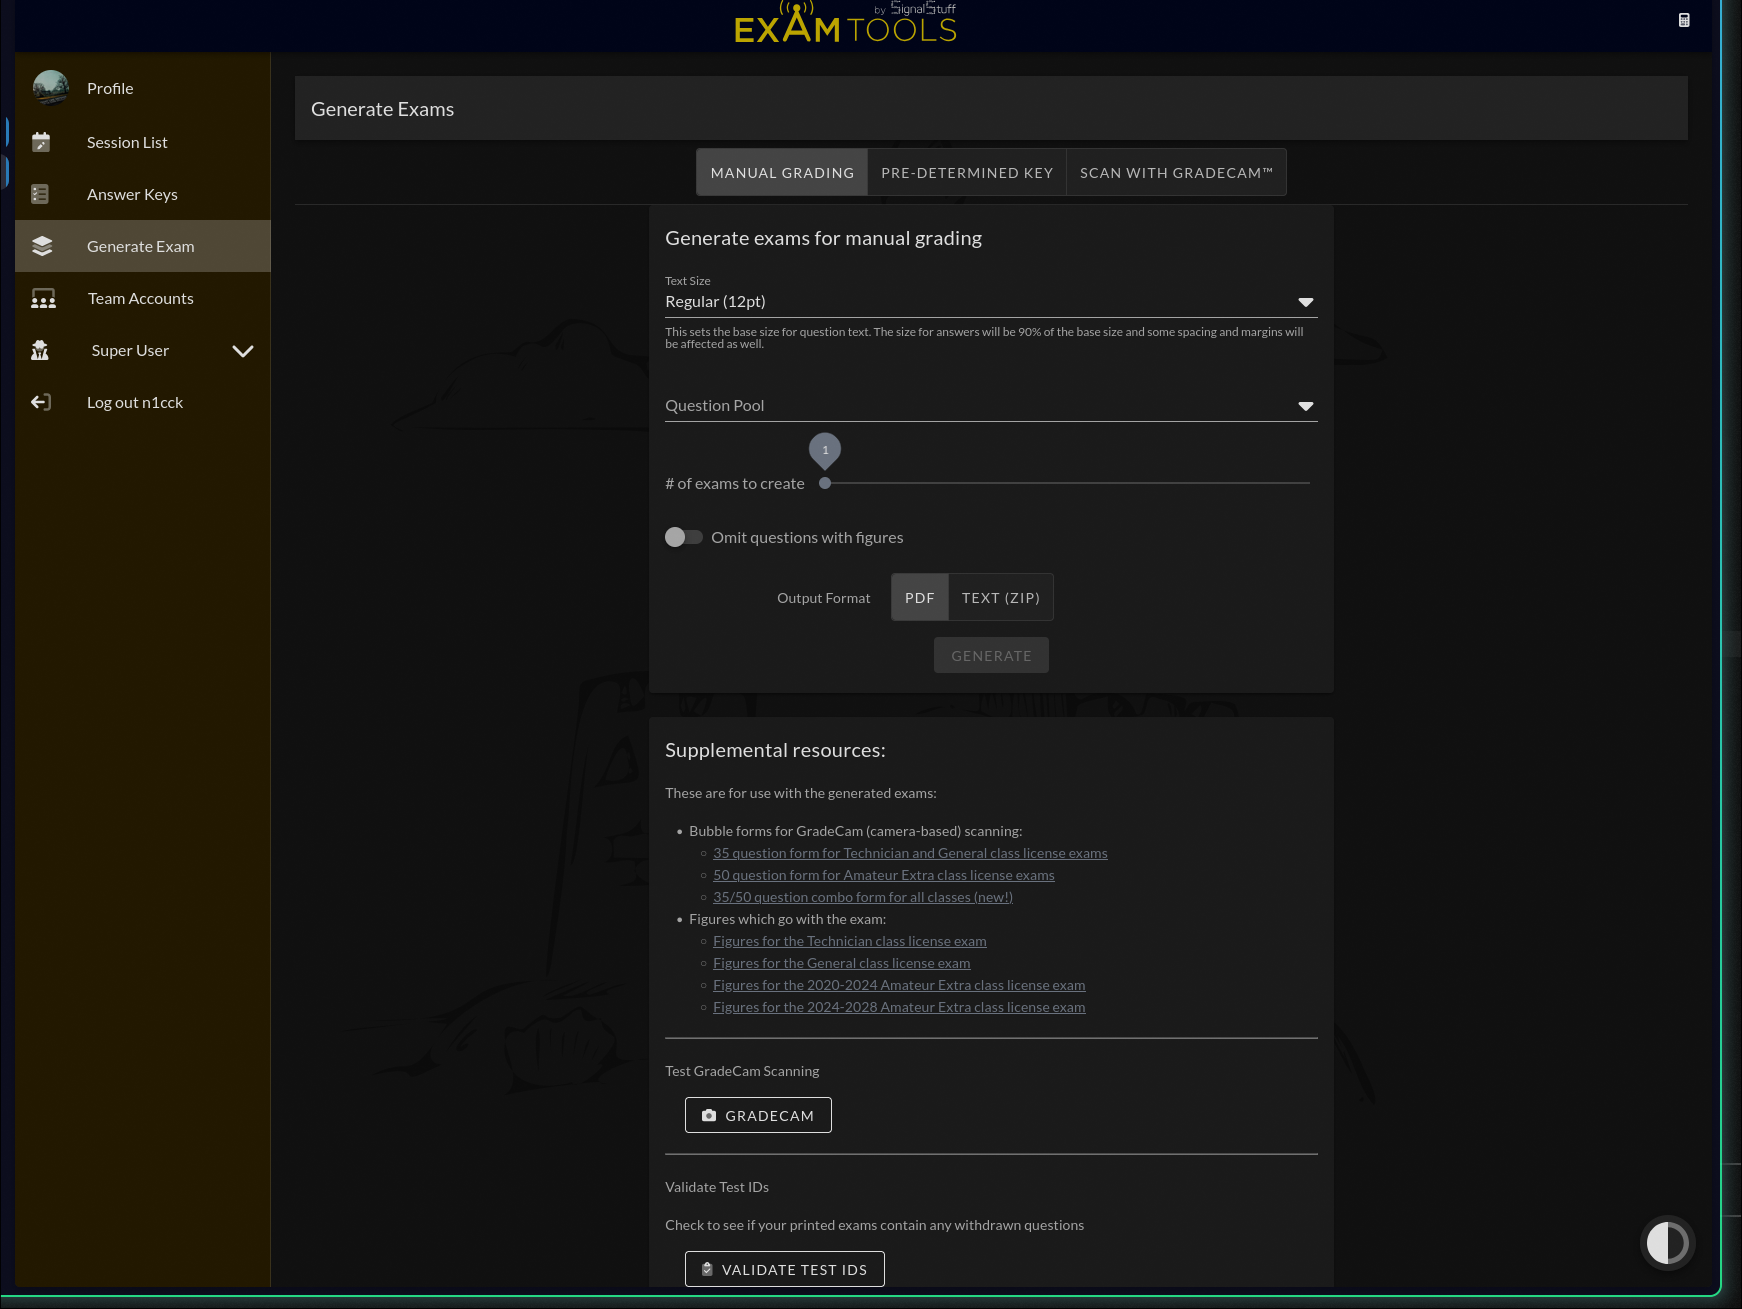Click the Team Accounts group icon
The width and height of the screenshot is (1742, 1309).
pos(43,298)
